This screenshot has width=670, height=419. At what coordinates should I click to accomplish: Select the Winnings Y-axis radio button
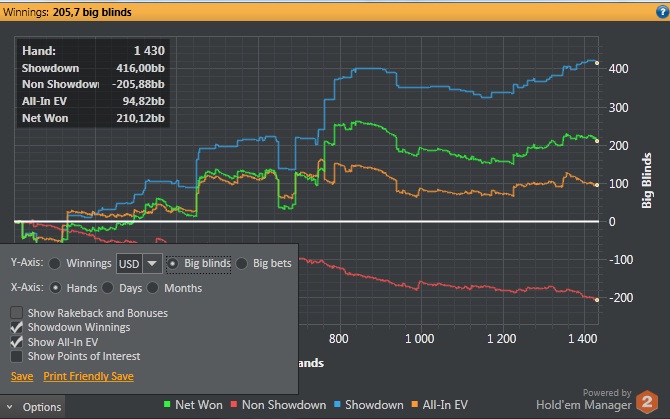pos(55,264)
